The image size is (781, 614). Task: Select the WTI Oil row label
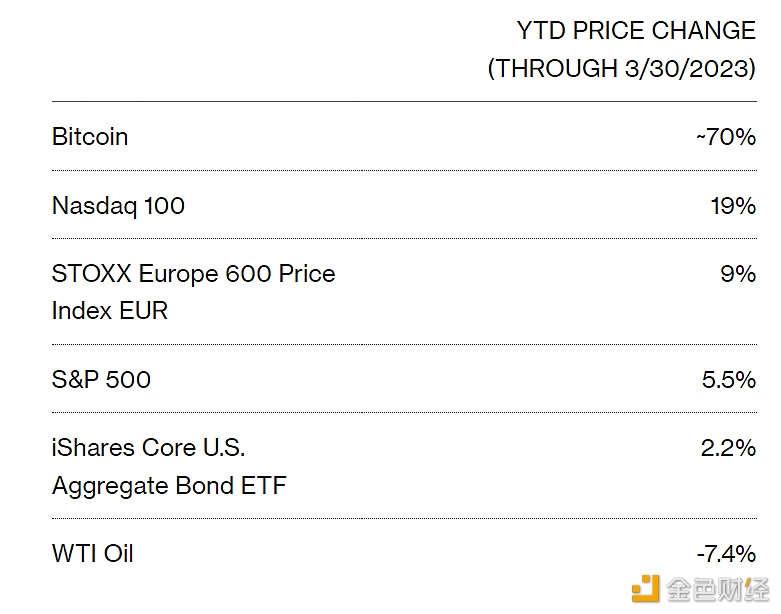[93, 554]
